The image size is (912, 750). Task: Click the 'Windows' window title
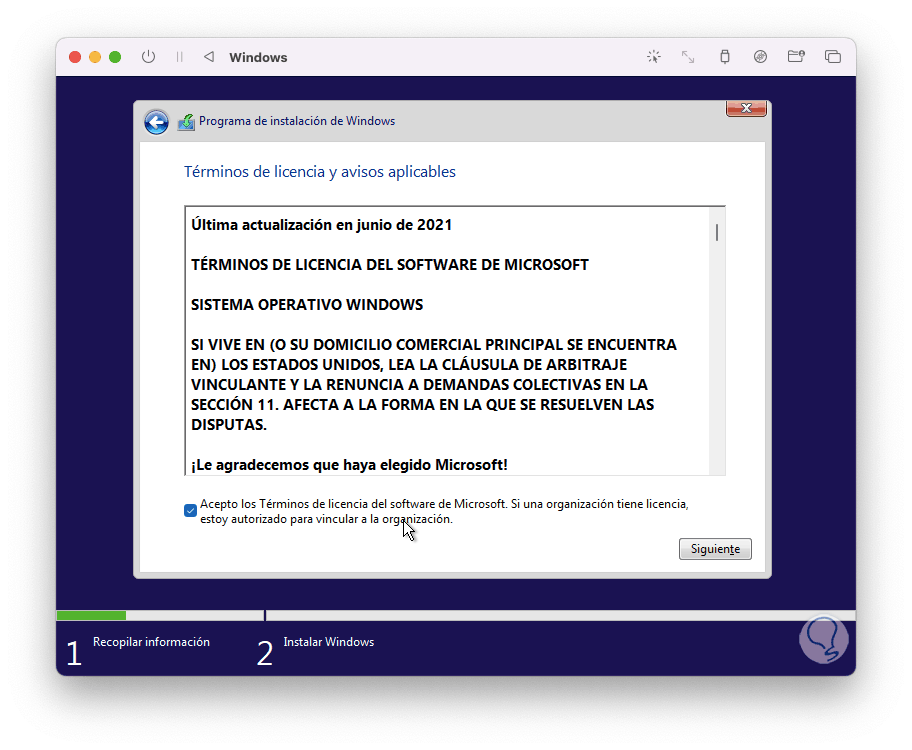258,57
